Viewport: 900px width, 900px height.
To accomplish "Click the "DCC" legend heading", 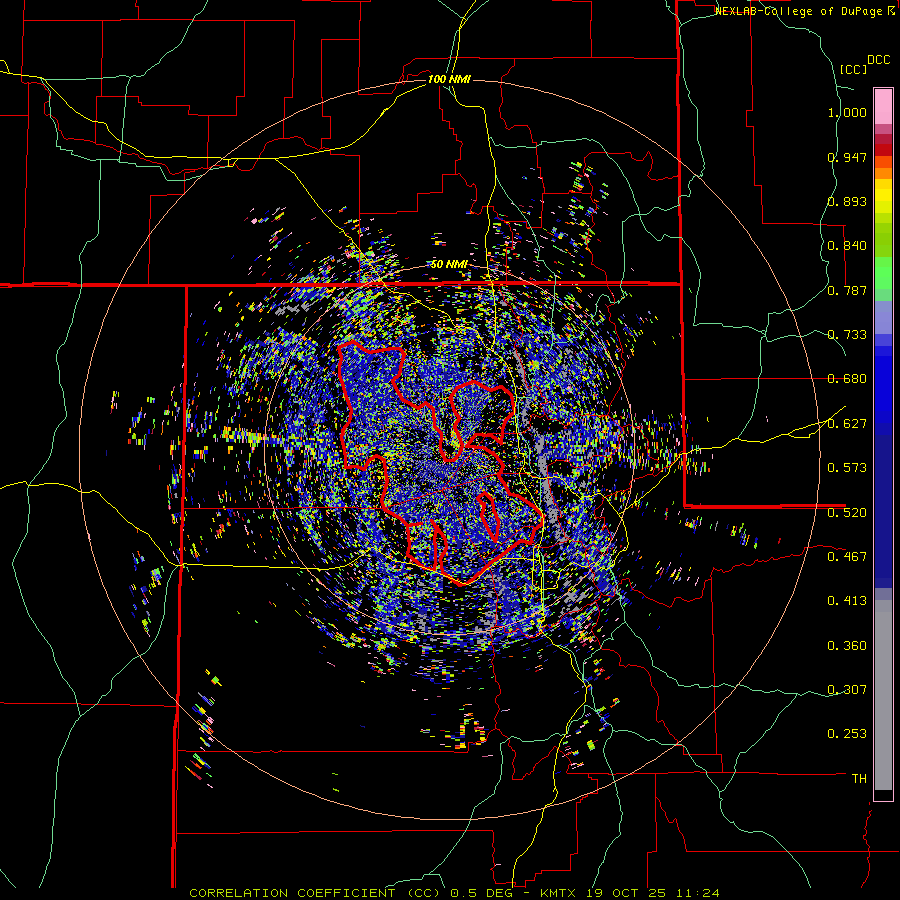I will (x=878, y=60).
